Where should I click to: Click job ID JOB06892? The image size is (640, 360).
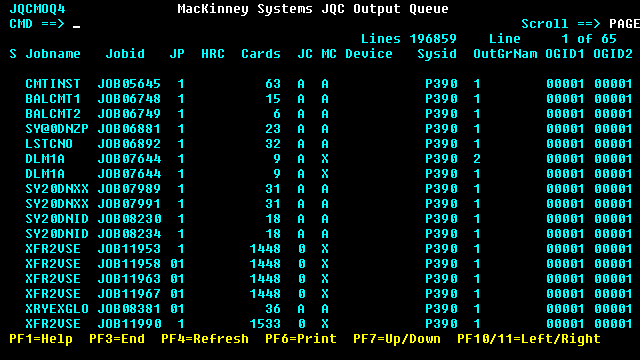[129, 144]
